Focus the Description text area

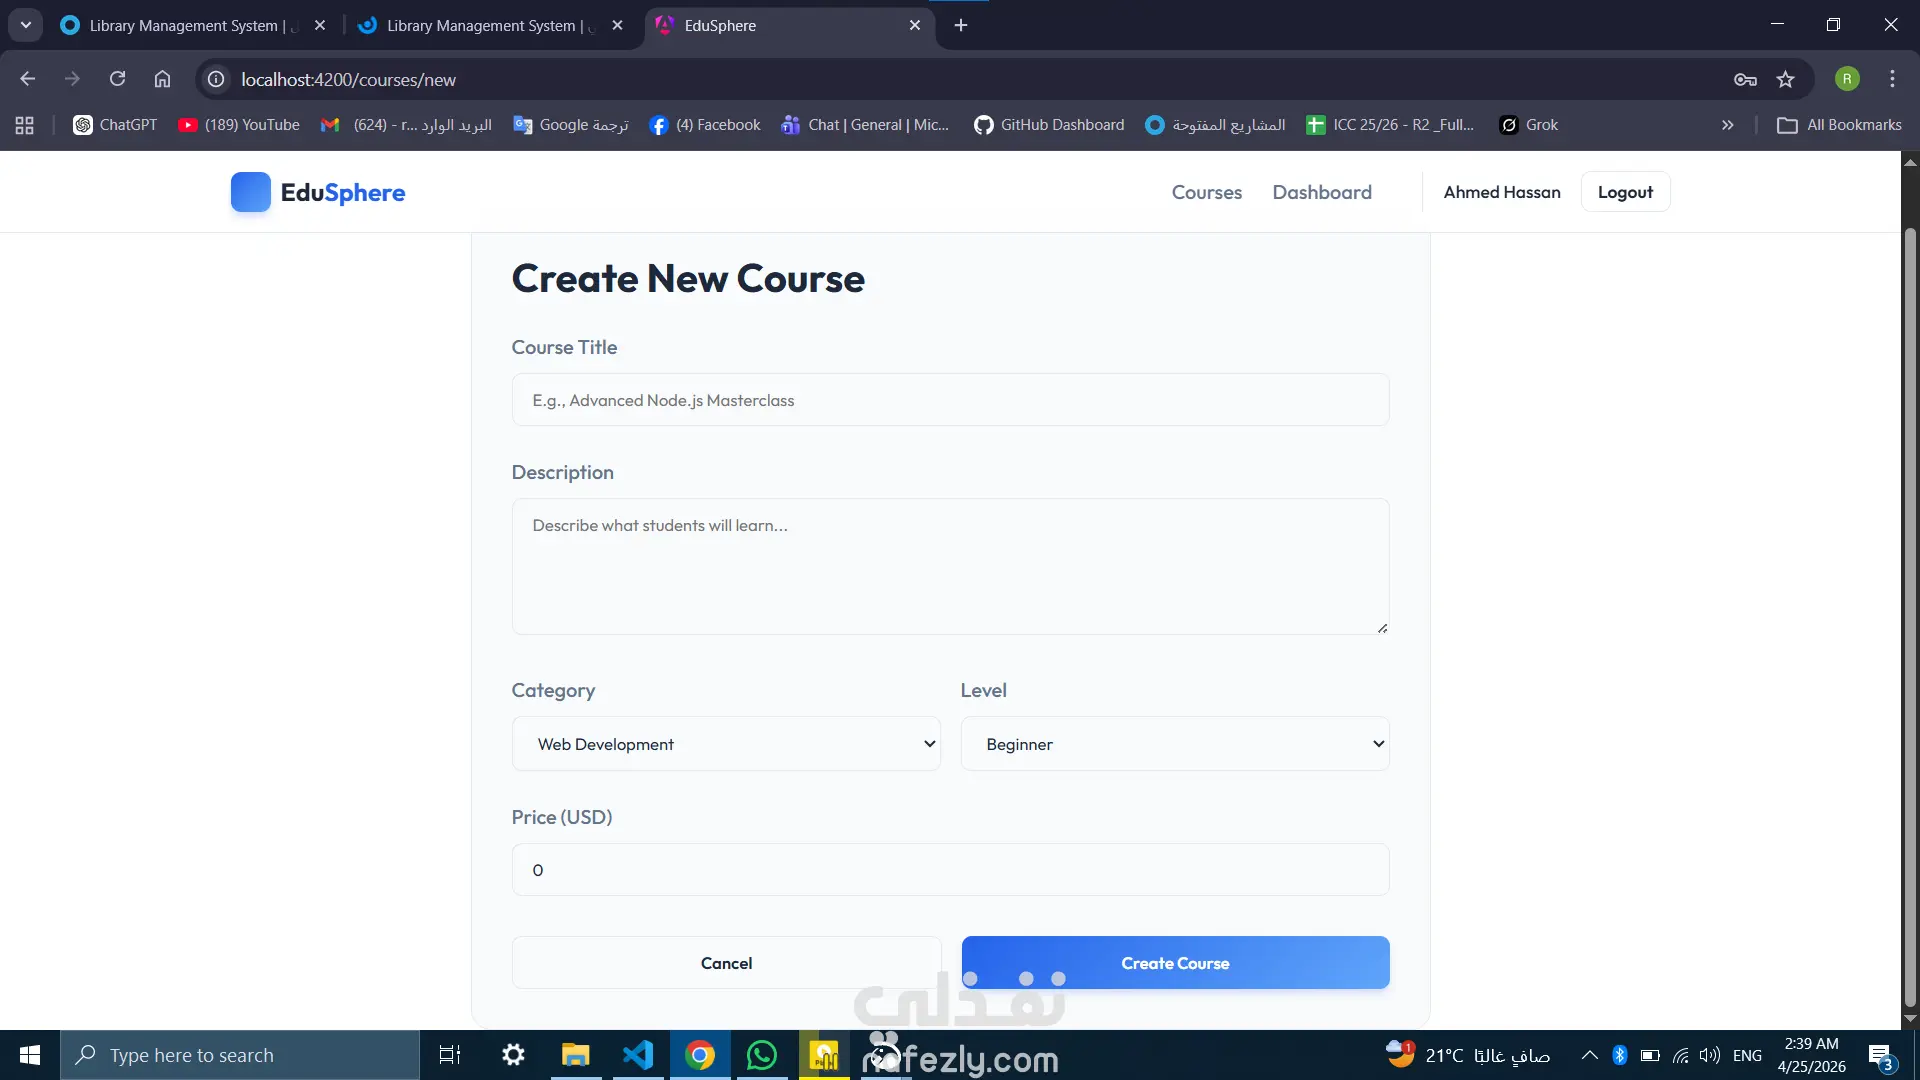pos(950,567)
